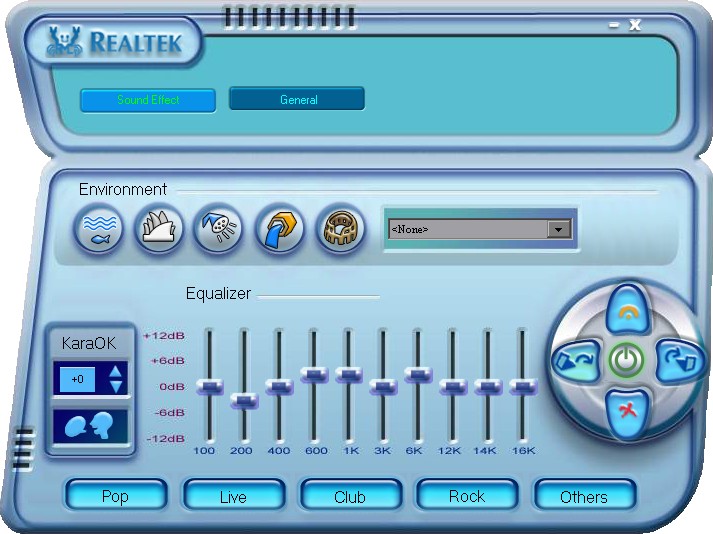Decrease KaraOK key with the down arrow
This screenshot has width=713, height=534.
pyautogui.click(x=115, y=387)
